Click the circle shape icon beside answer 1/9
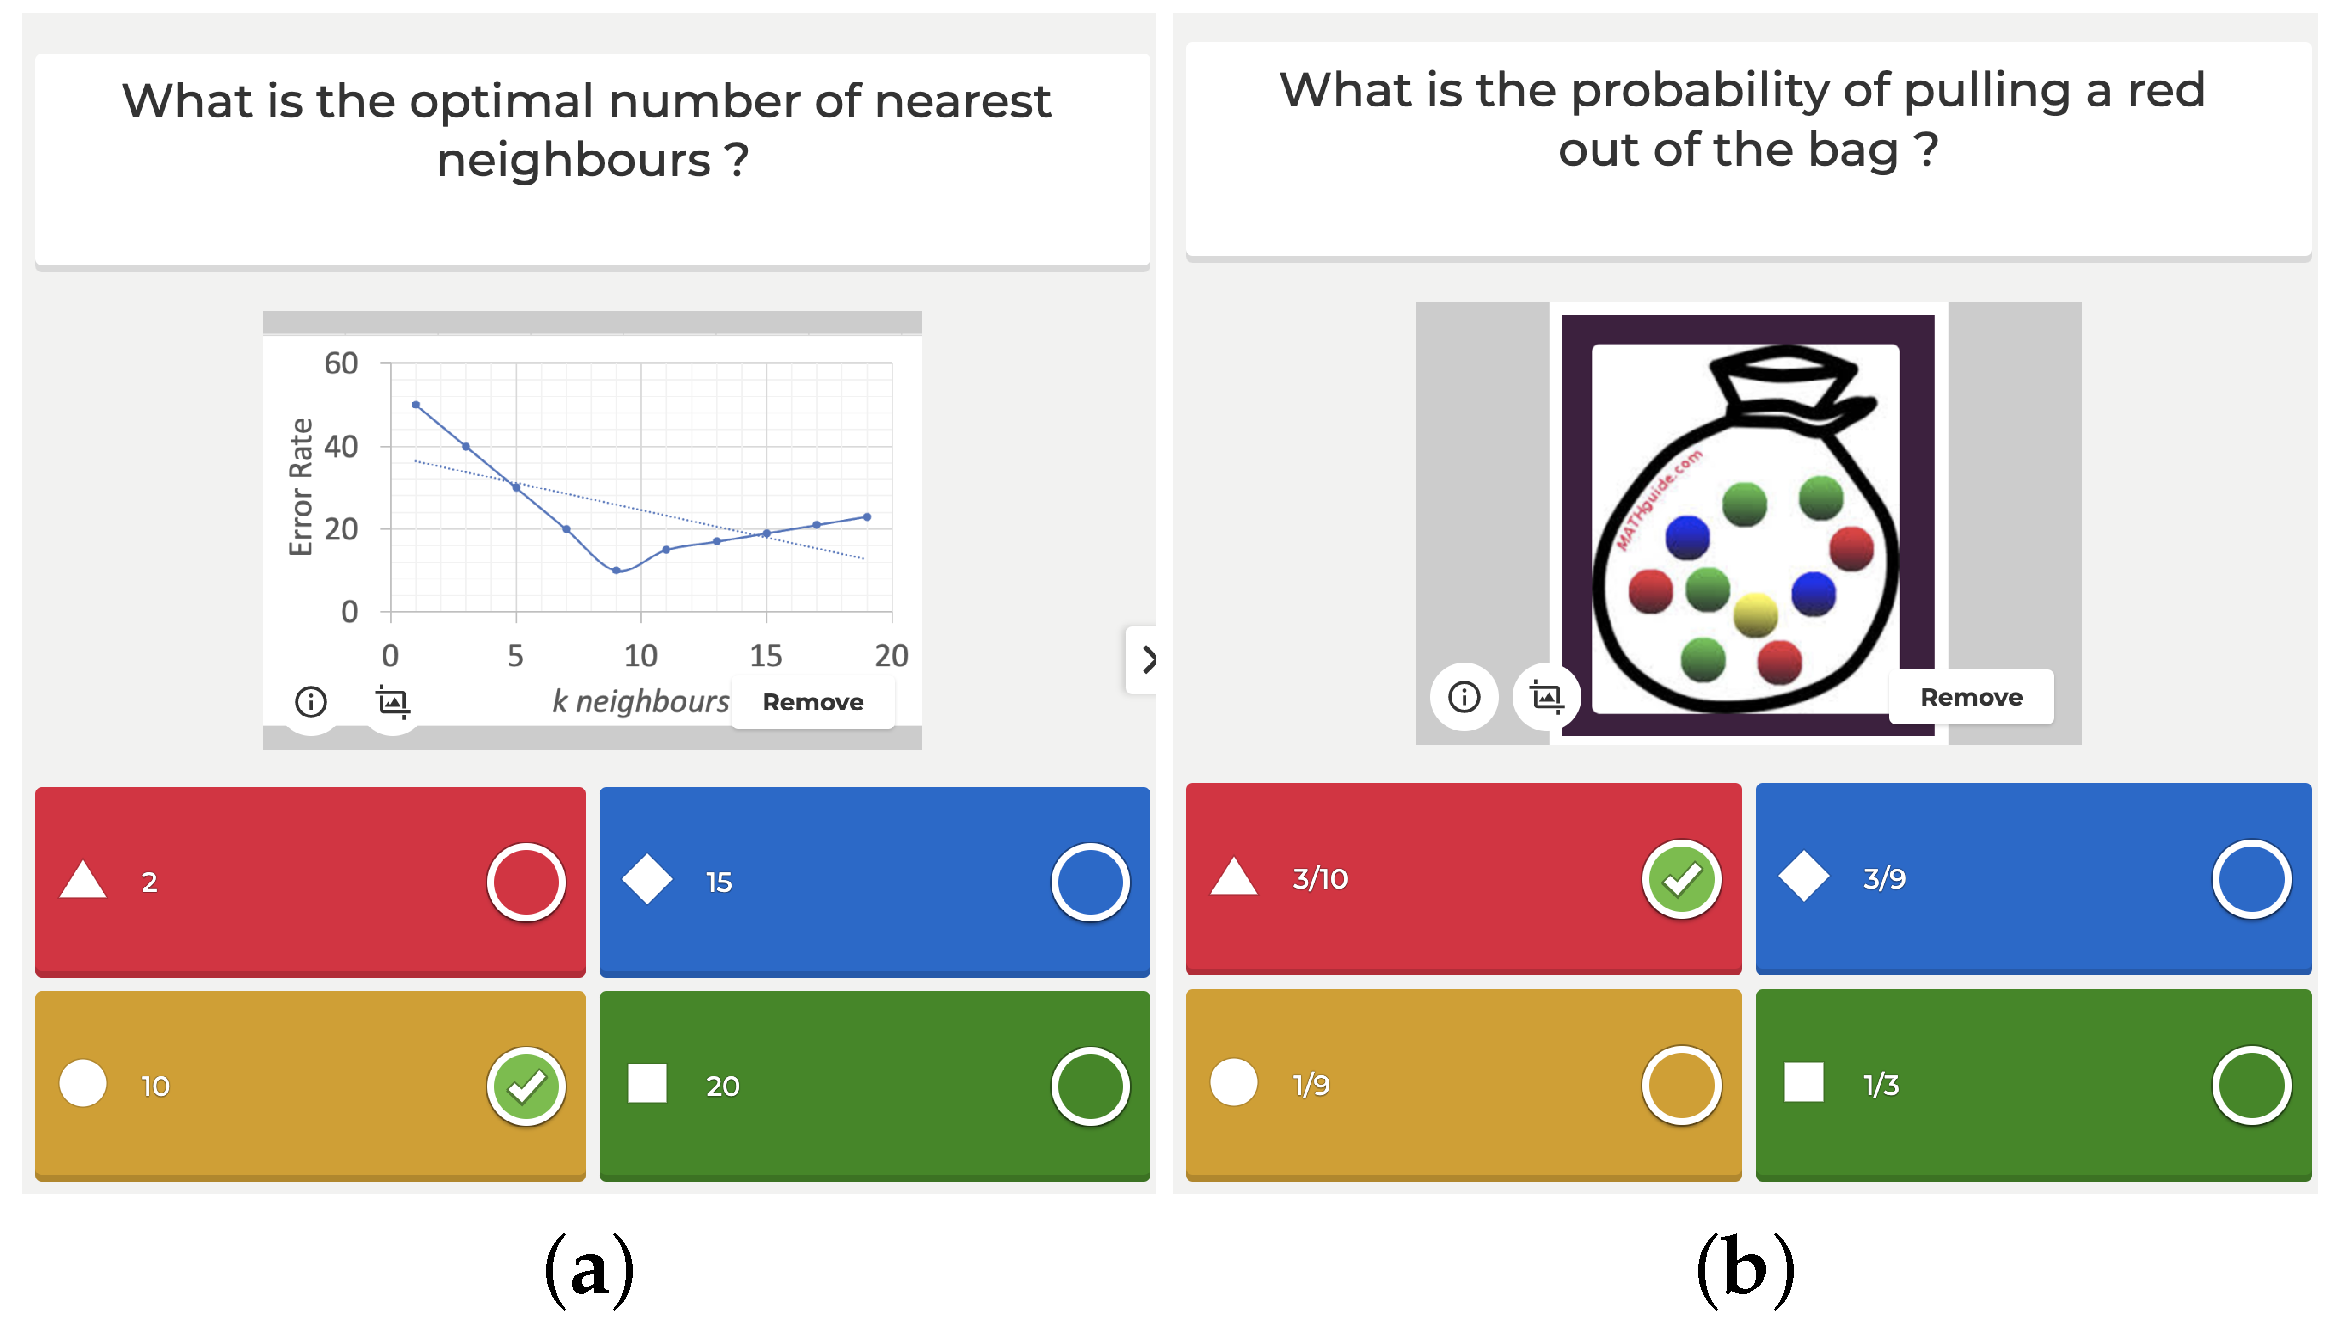This screenshot has height=1332, width=2338. 1233,1083
